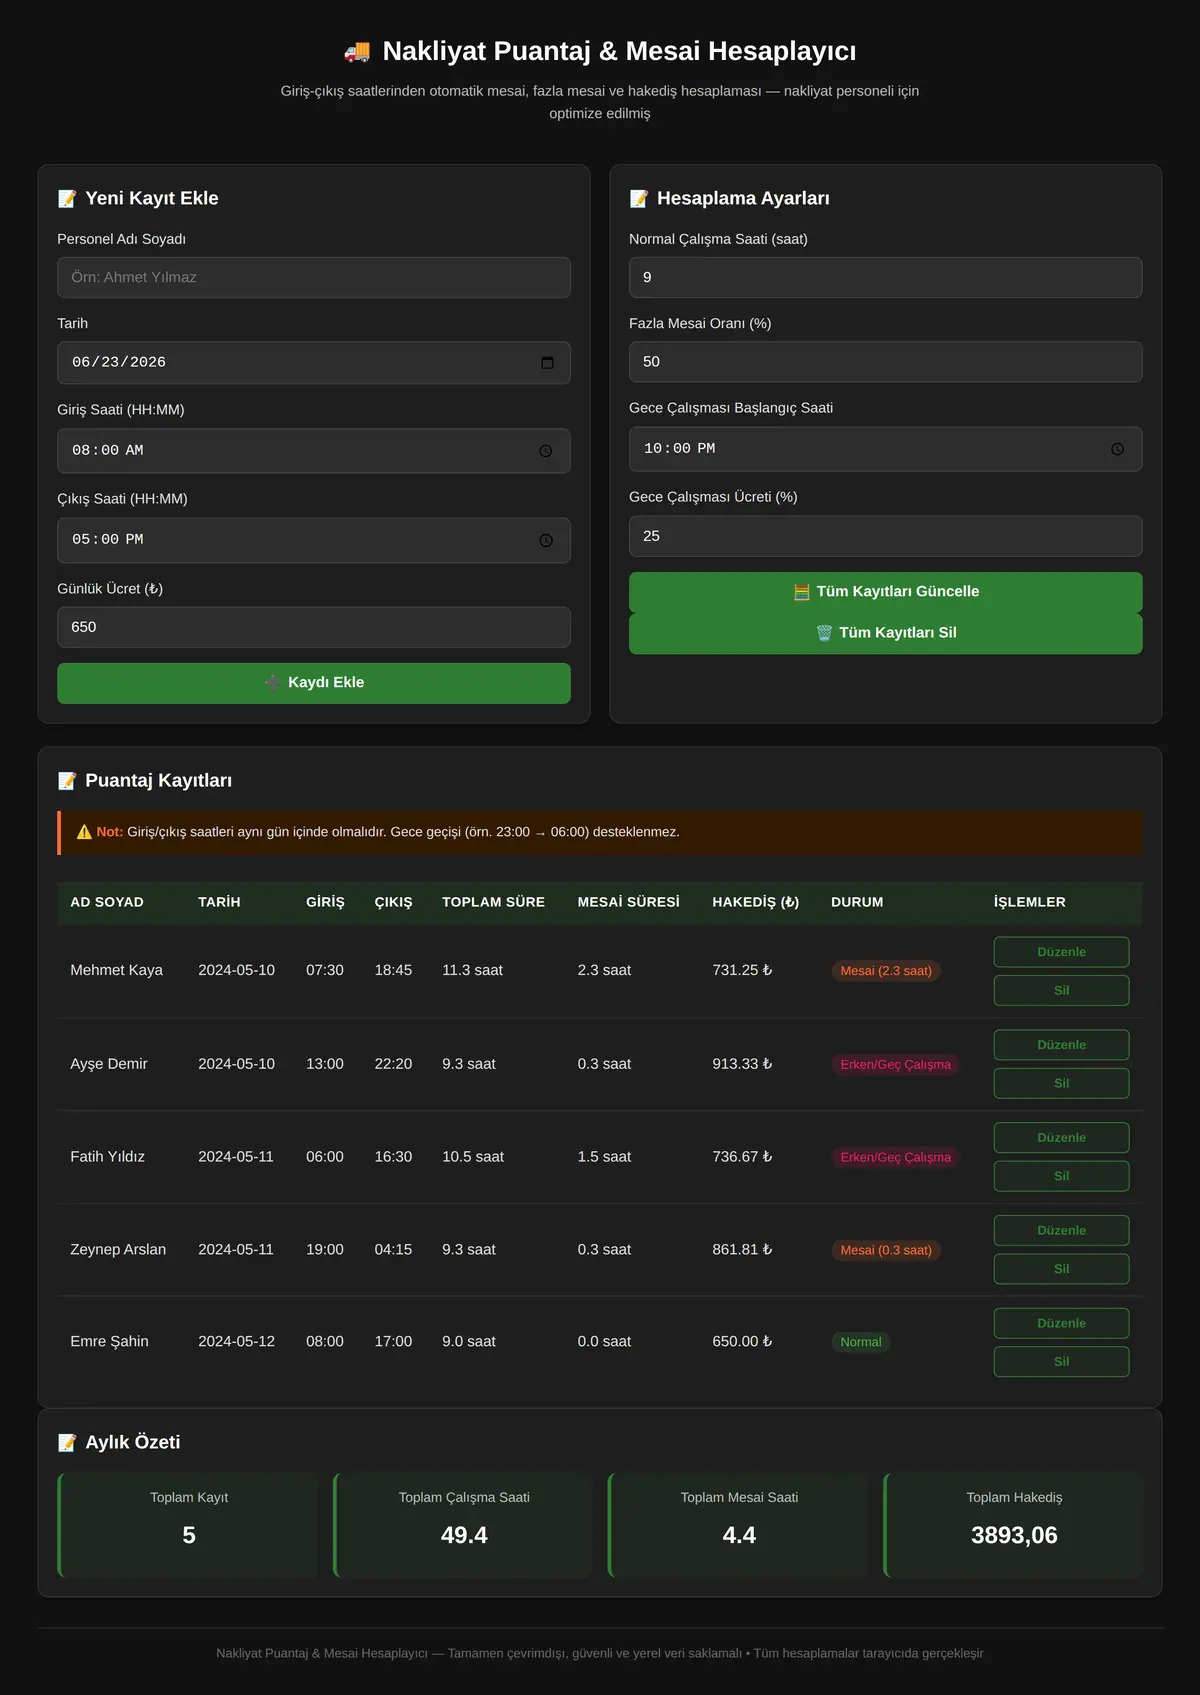Click the memo icon beside Hesaplama Ayarları
The image size is (1200, 1695).
pyautogui.click(x=639, y=198)
